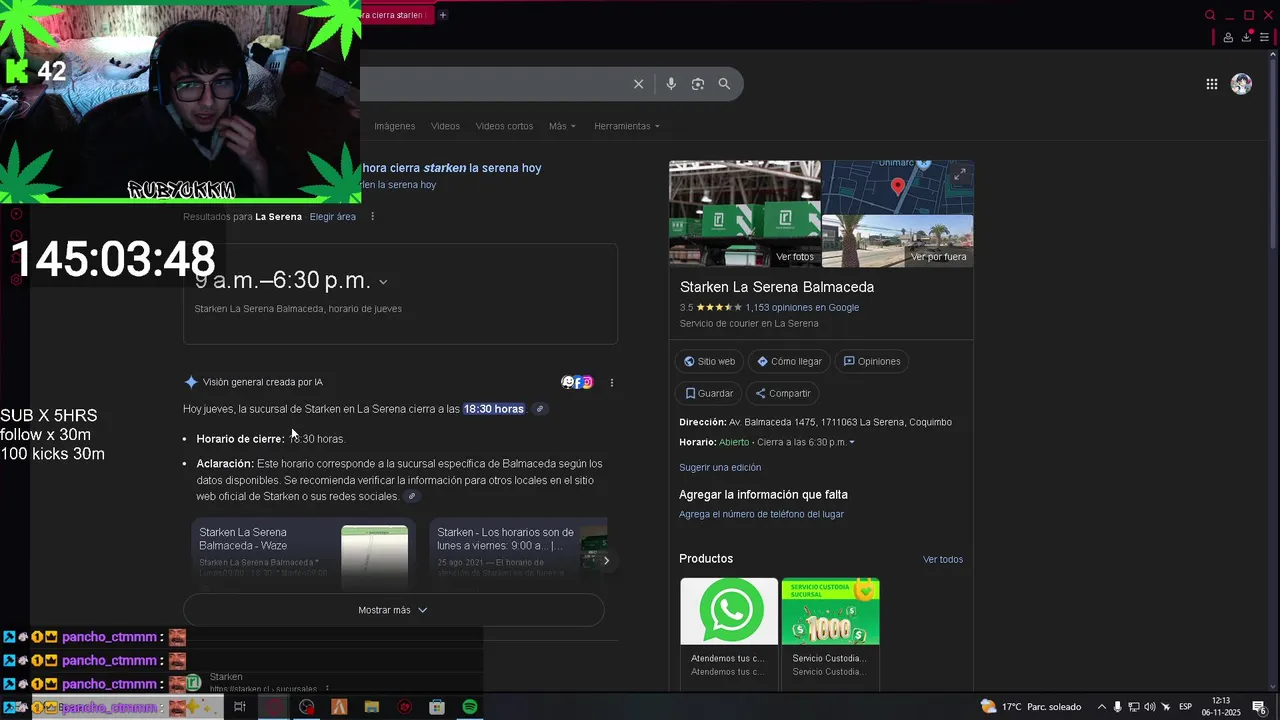Expand the Mostrar más button
This screenshot has width=1280, height=720.
pos(393,610)
